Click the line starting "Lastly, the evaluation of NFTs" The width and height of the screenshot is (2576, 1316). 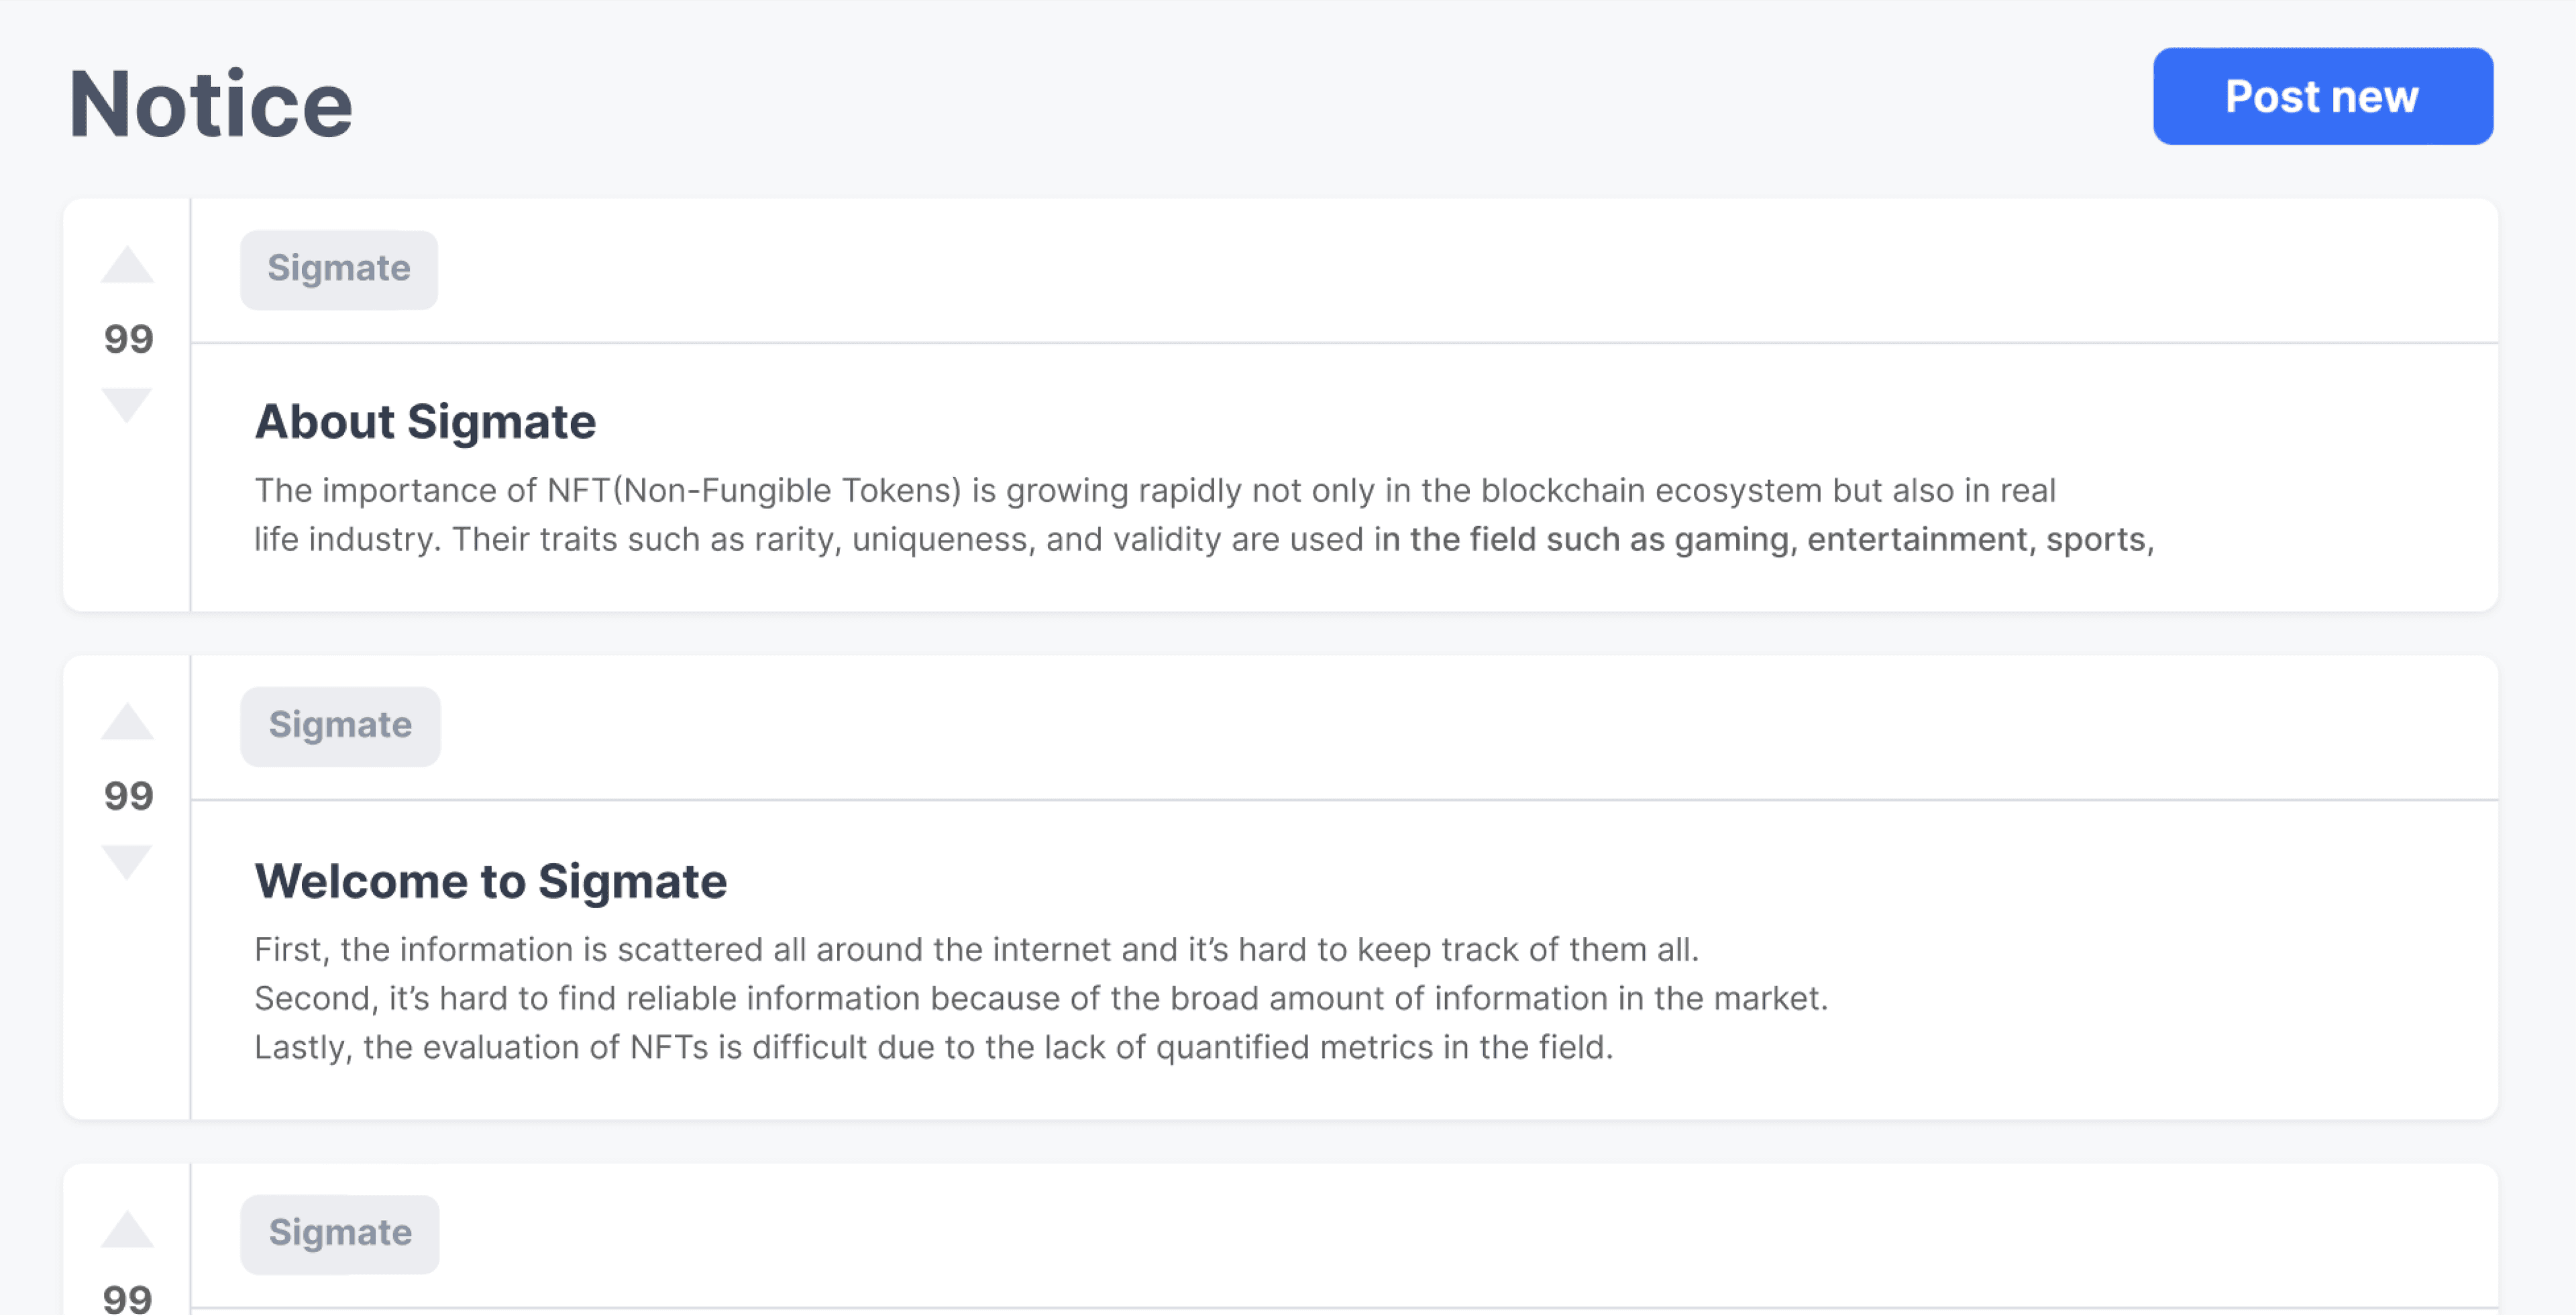click(933, 1047)
